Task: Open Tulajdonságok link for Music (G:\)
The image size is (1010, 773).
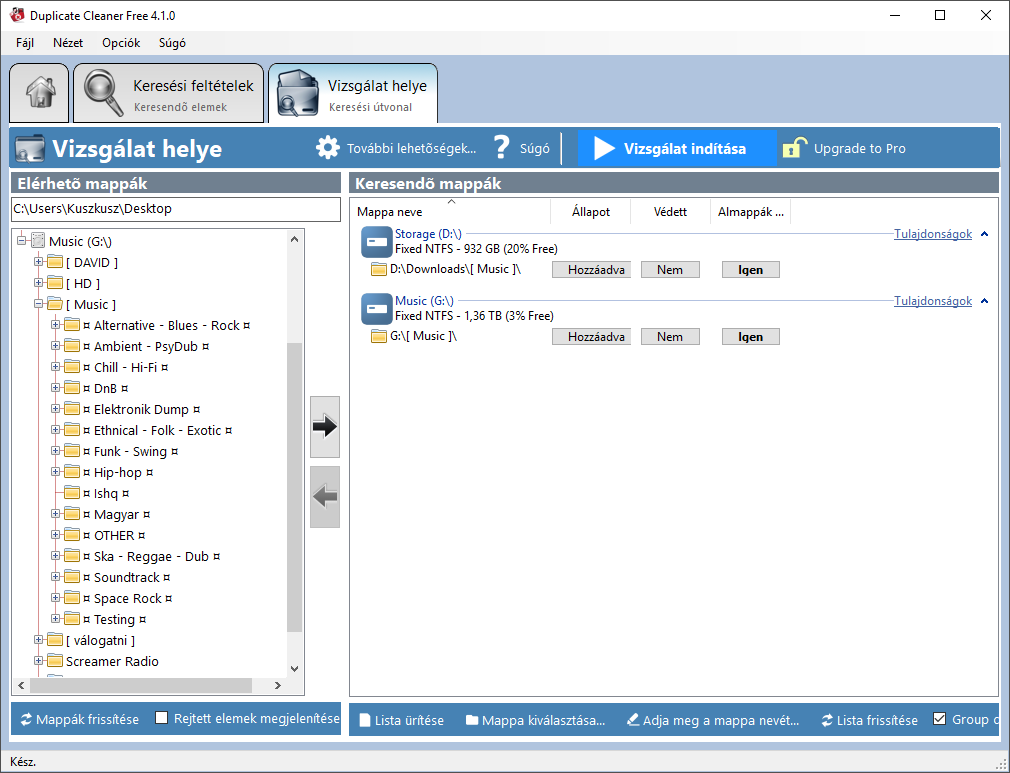Action: (933, 301)
